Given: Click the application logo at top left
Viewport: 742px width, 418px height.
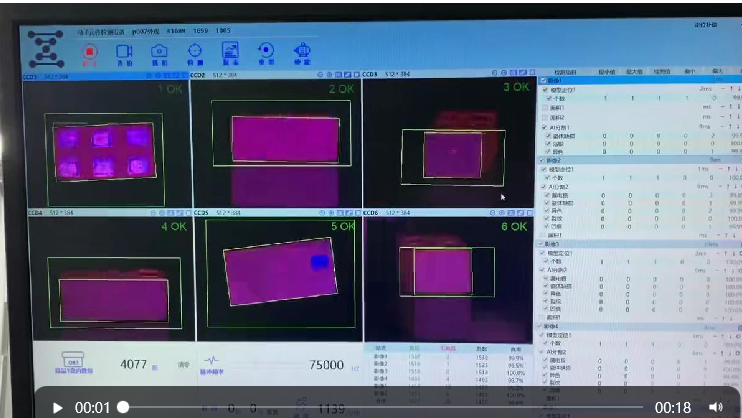Looking at the screenshot, I should click(x=45, y=47).
